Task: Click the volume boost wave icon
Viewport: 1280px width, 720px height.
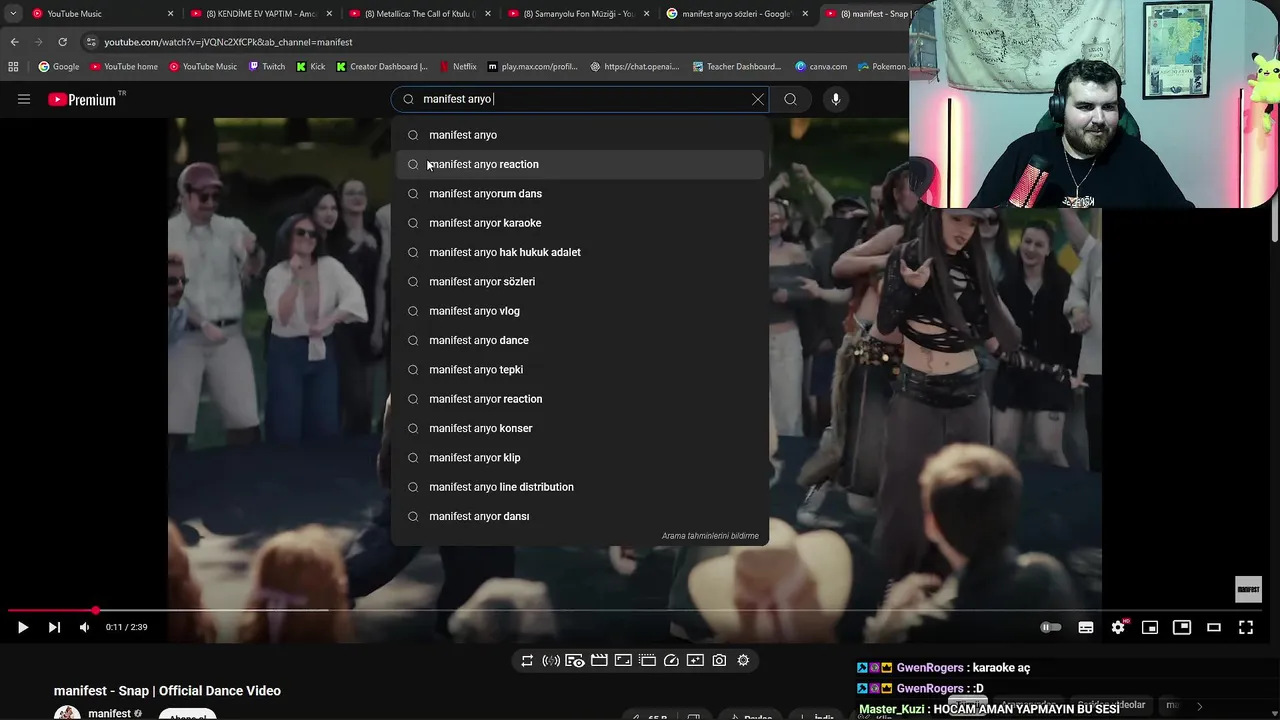Action: click(x=551, y=660)
